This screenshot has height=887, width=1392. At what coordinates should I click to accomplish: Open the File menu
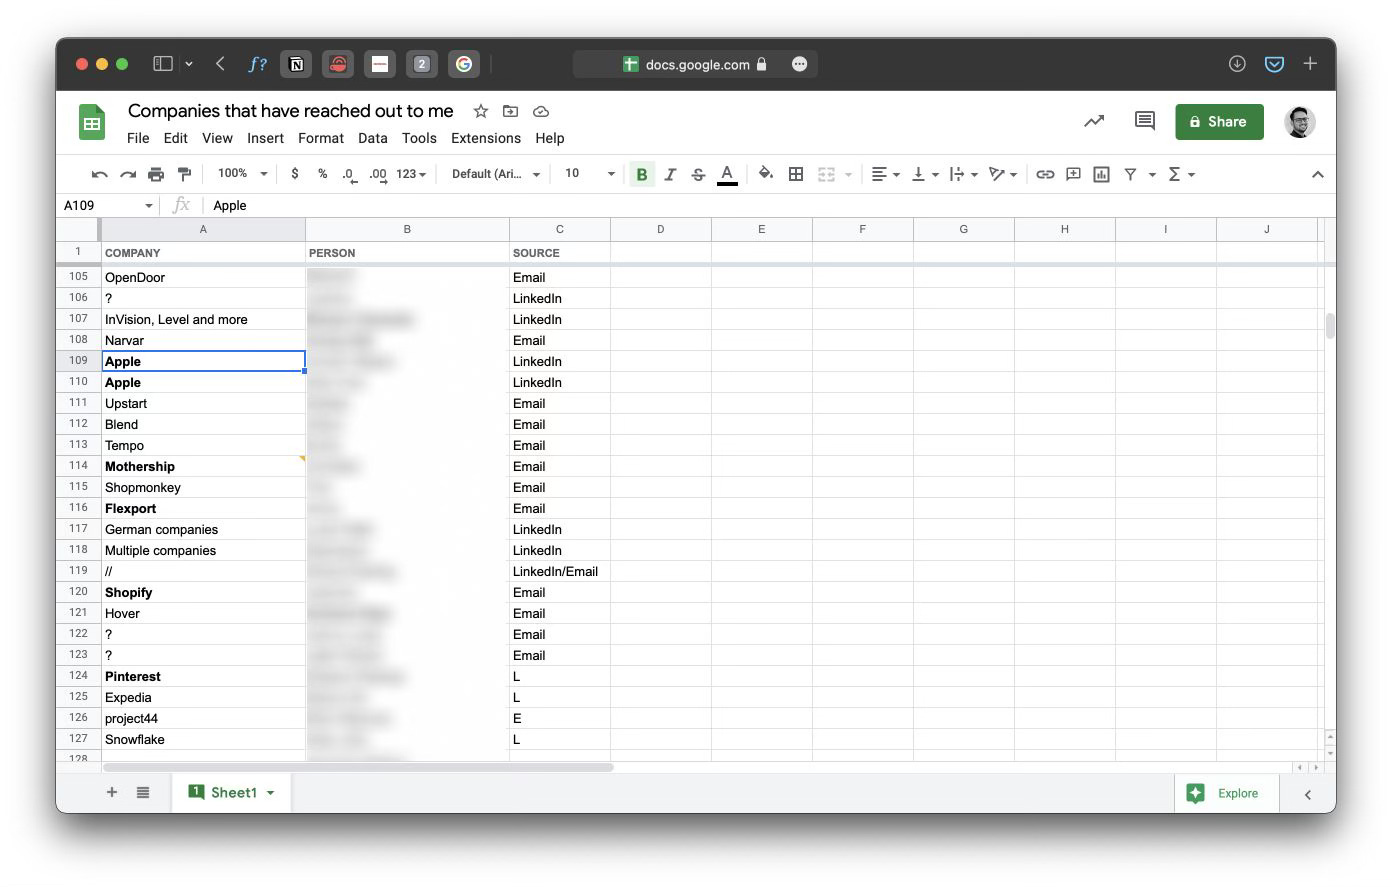click(138, 138)
